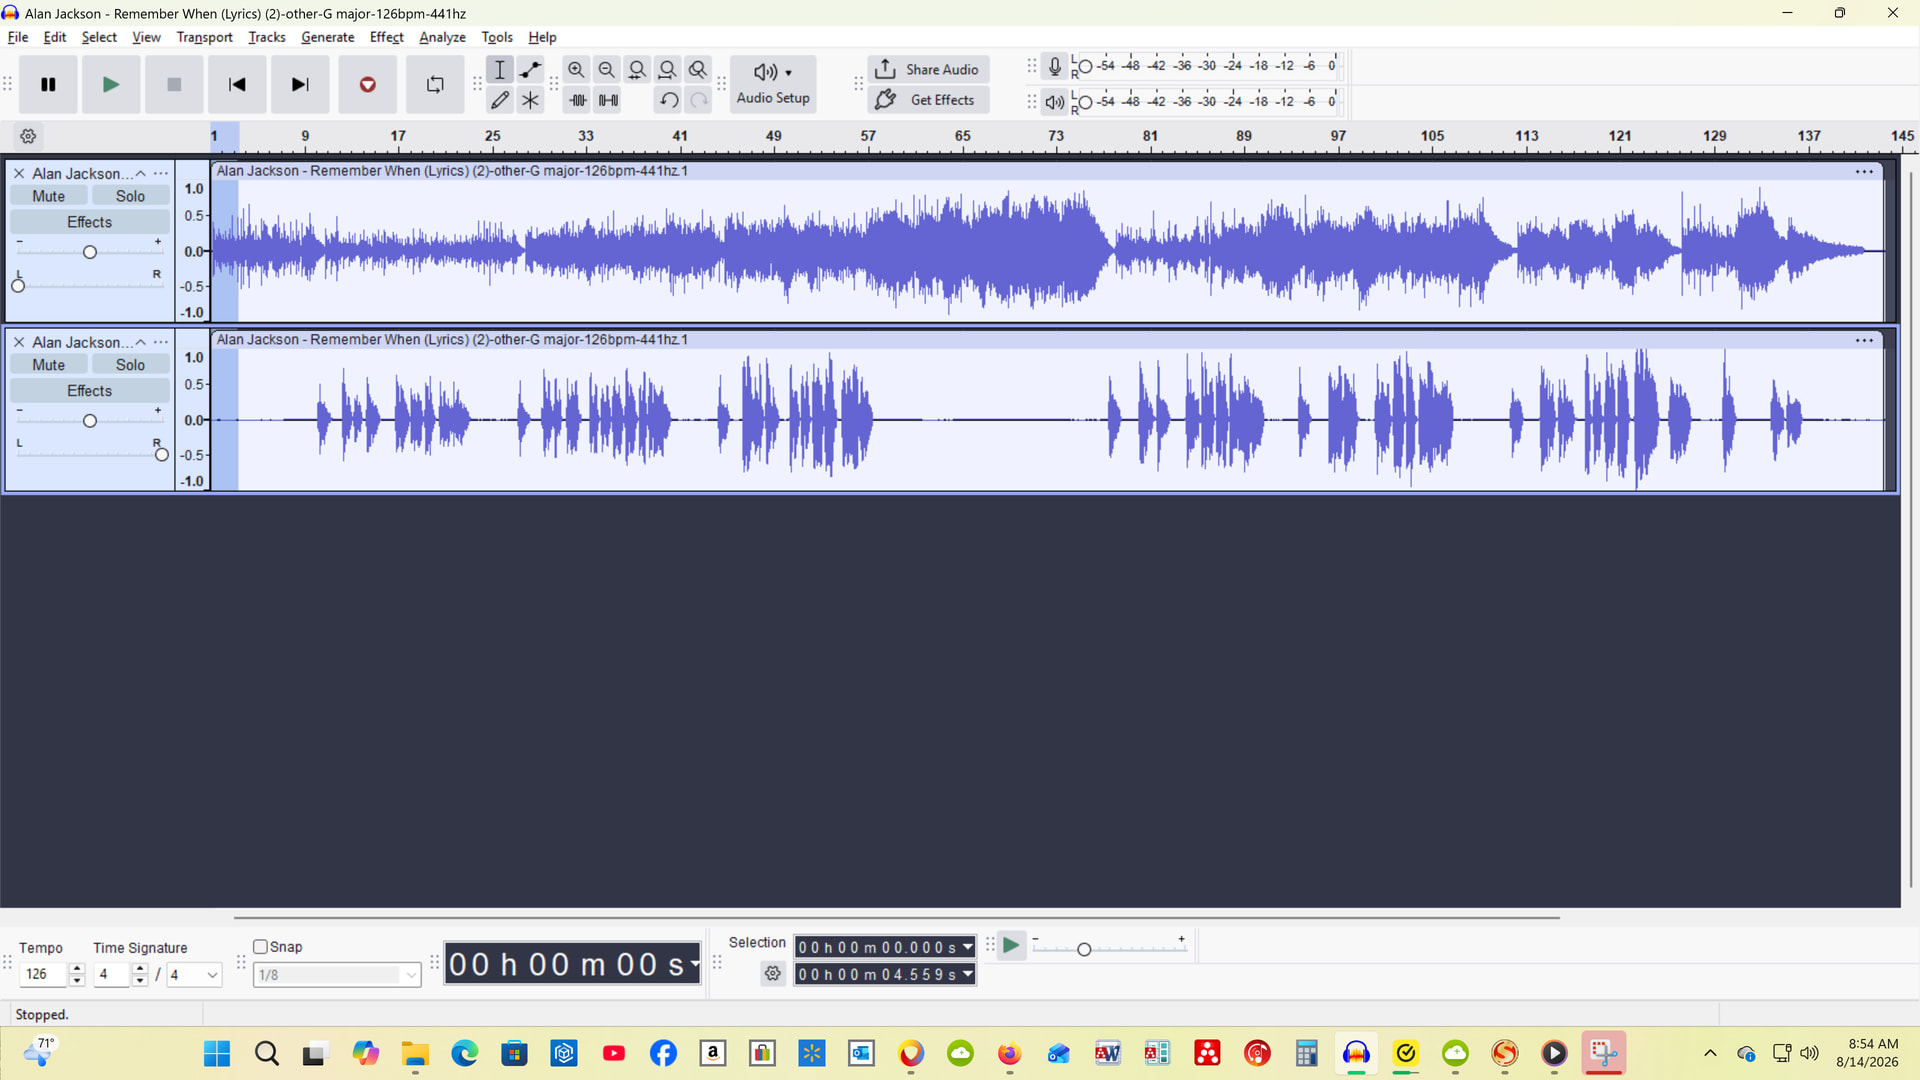This screenshot has height=1080, width=1920.
Task: Open the Edit menu
Action: 55,37
